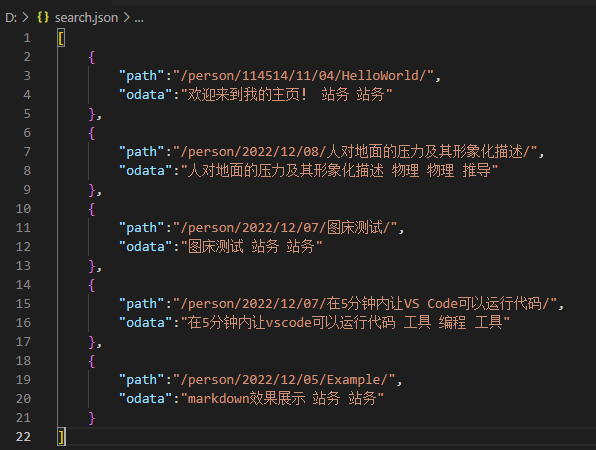The width and height of the screenshot is (596, 450).
Task: Click the /person/2022/12/05/Example/ path value
Action: pyautogui.click(x=284, y=379)
